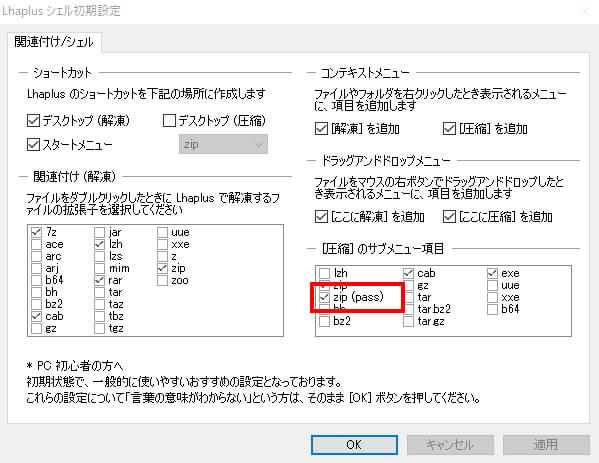The width and height of the screenshot is (599, 463).
Task: Open the 関連付け/シェル tab
Action: point(54,42)
